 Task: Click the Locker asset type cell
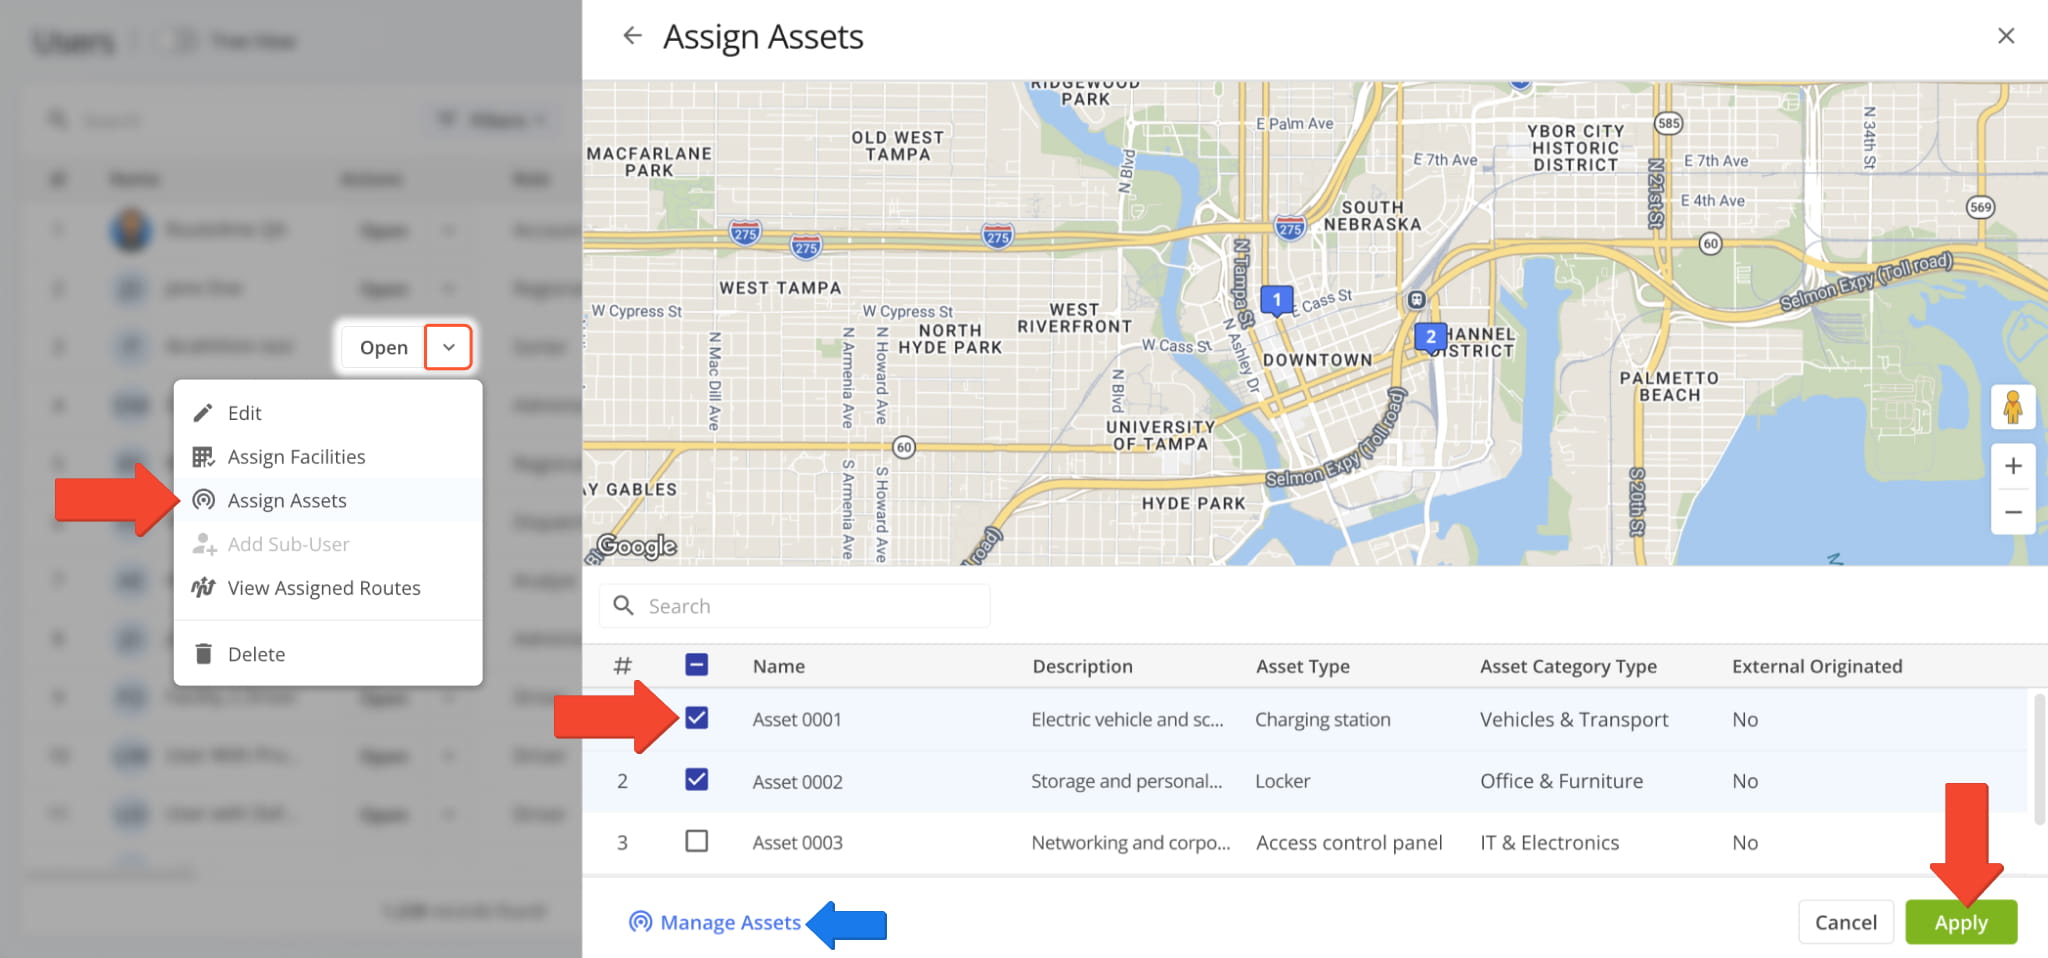1283,781
